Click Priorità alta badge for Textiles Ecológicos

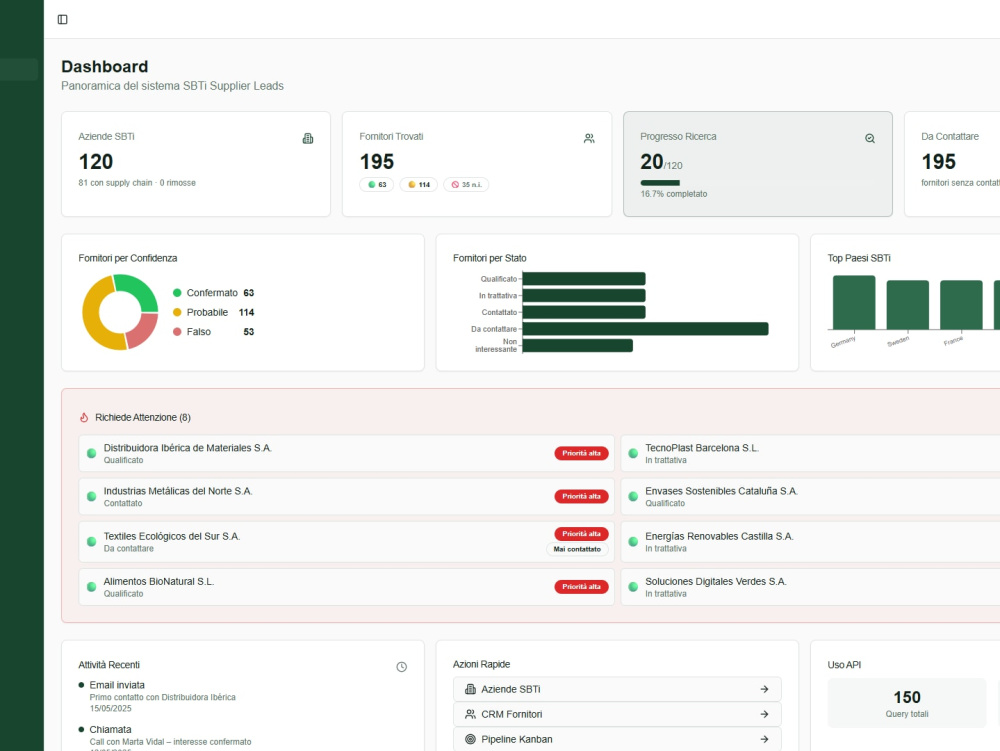(x=581, y=534)
